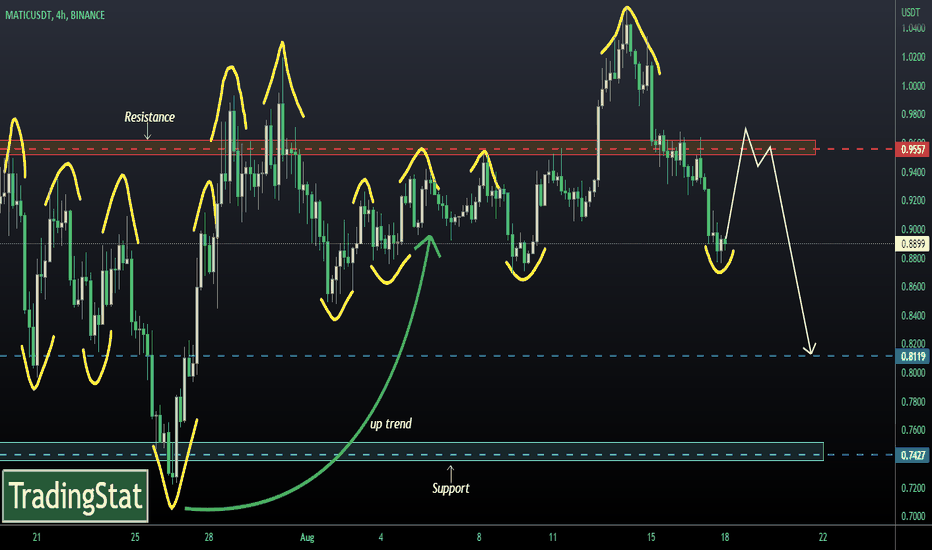Click the 8 date on time axis
Image resolution: width=932 pixels, height=550 pixels.
coord(479,538)
